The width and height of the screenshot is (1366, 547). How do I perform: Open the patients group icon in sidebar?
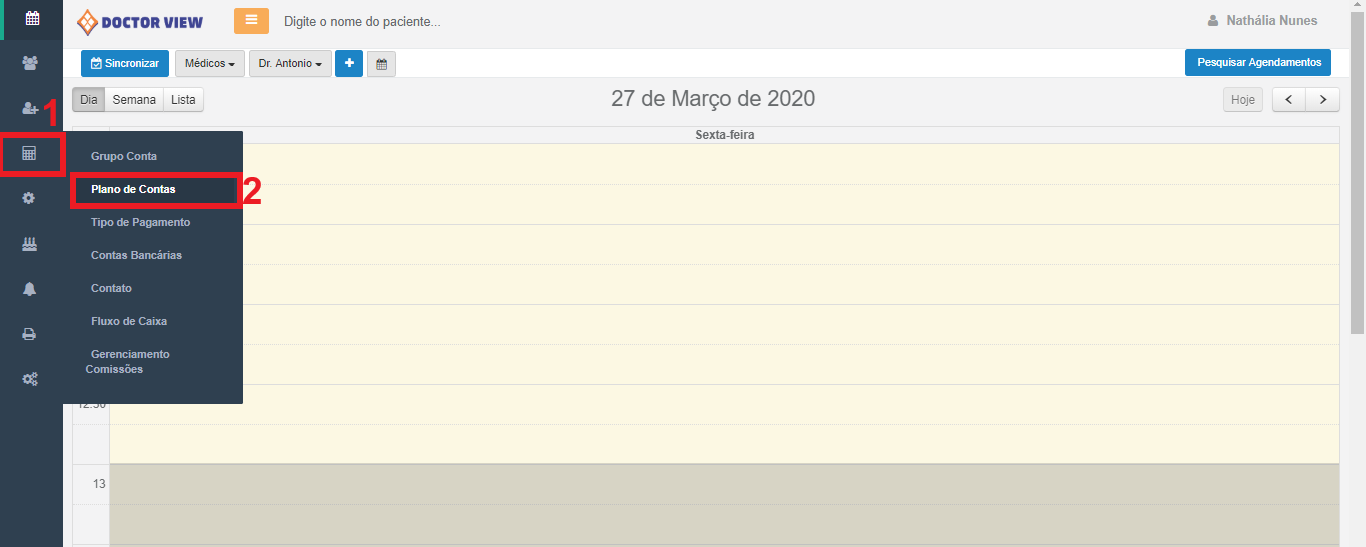[30, 63]
